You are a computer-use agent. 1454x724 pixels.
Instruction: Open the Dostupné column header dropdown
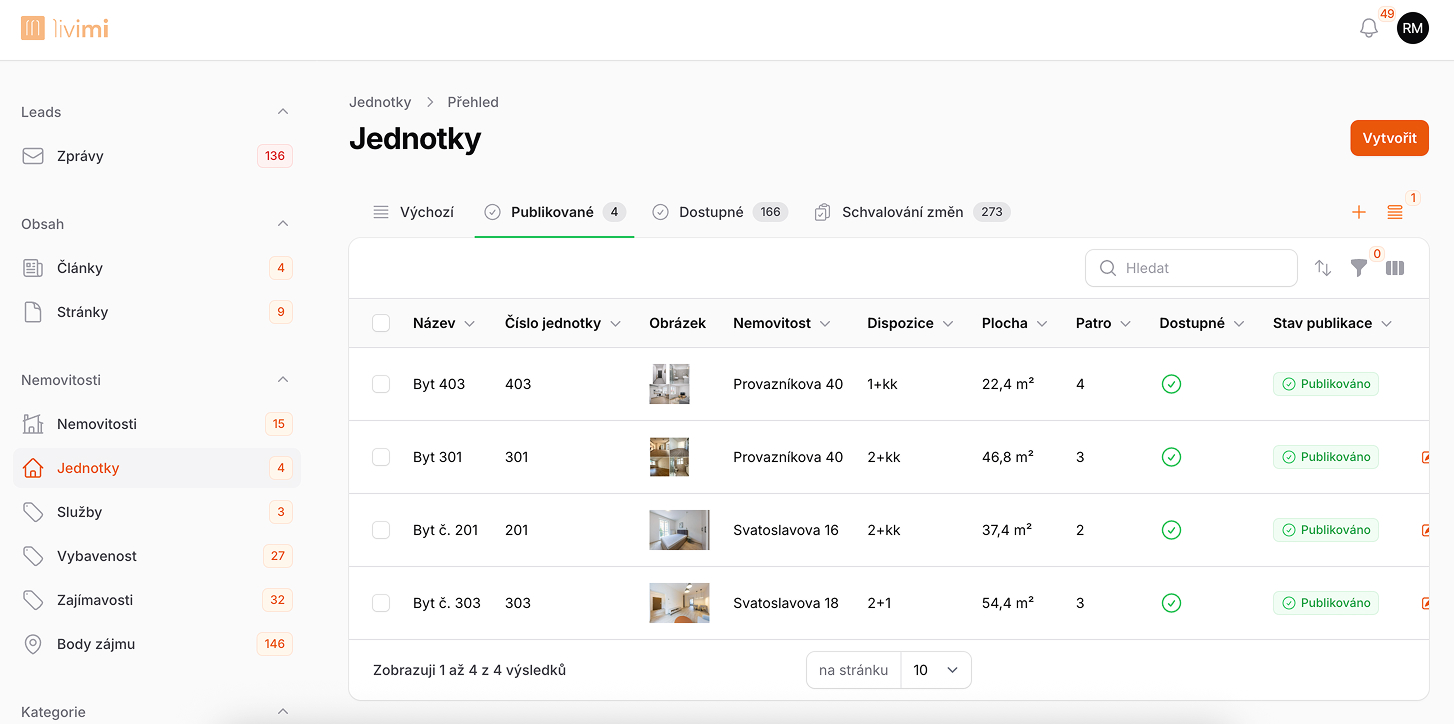1239,324
